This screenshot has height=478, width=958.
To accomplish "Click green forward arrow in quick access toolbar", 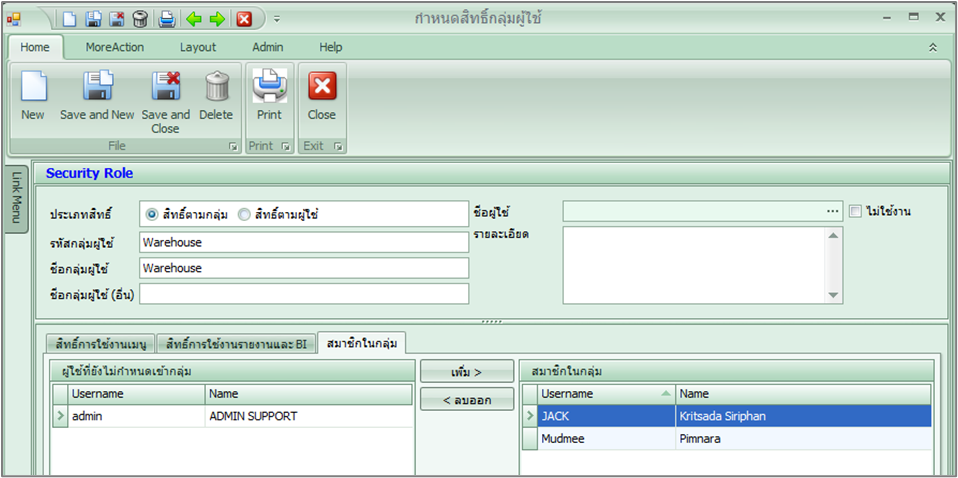I will coord(217,19).
